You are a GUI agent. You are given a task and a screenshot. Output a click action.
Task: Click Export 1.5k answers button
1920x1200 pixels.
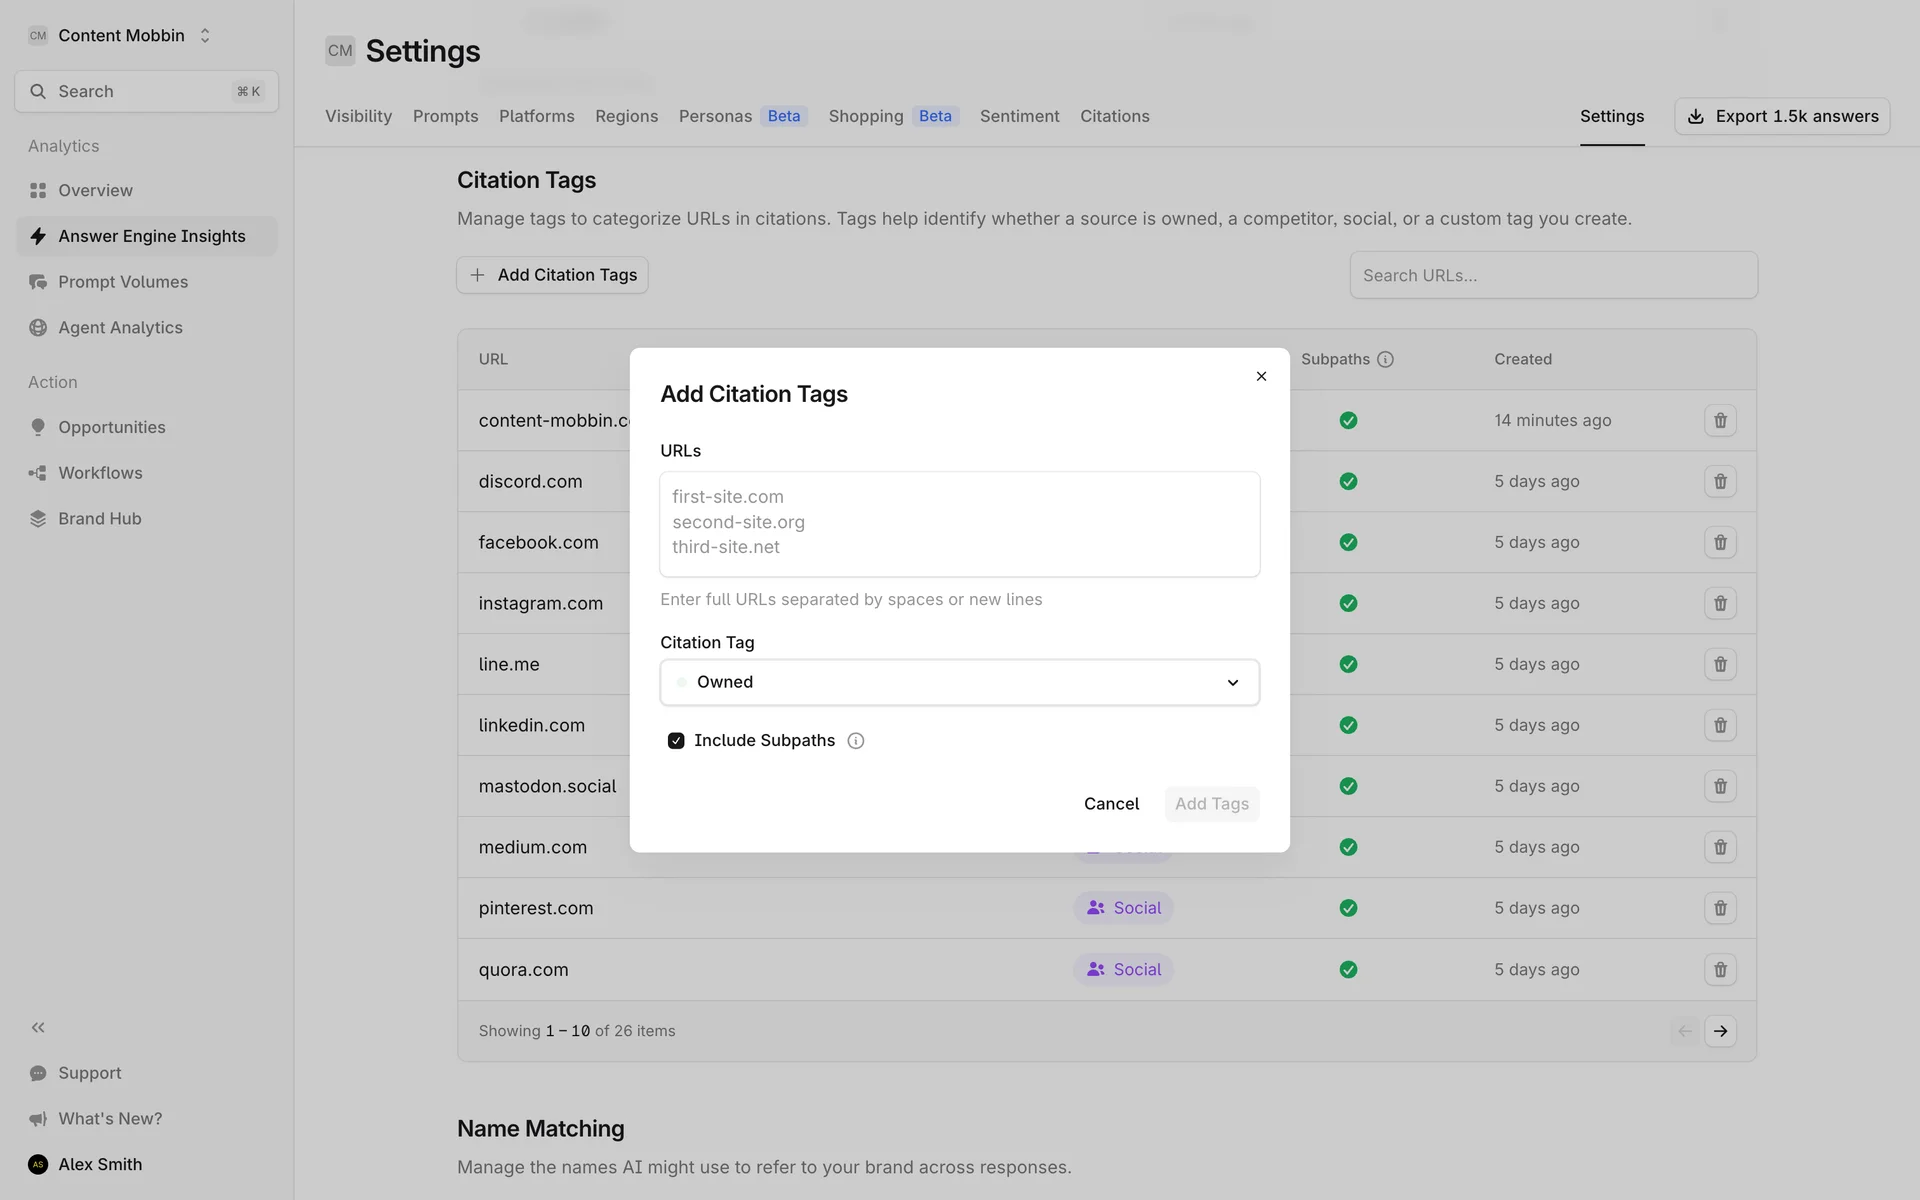coord(1782,116)
